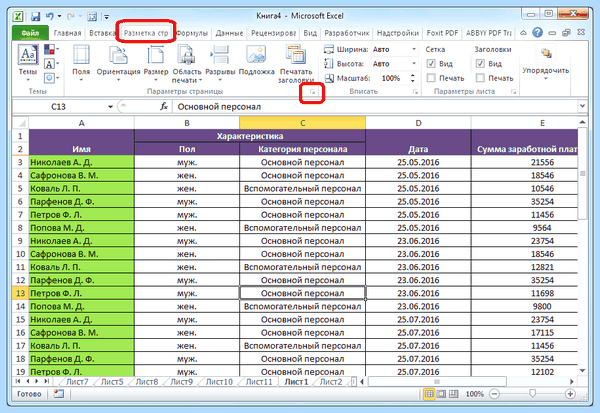Click the Undo icon in quick access toolbar

[x=50, y=16]
